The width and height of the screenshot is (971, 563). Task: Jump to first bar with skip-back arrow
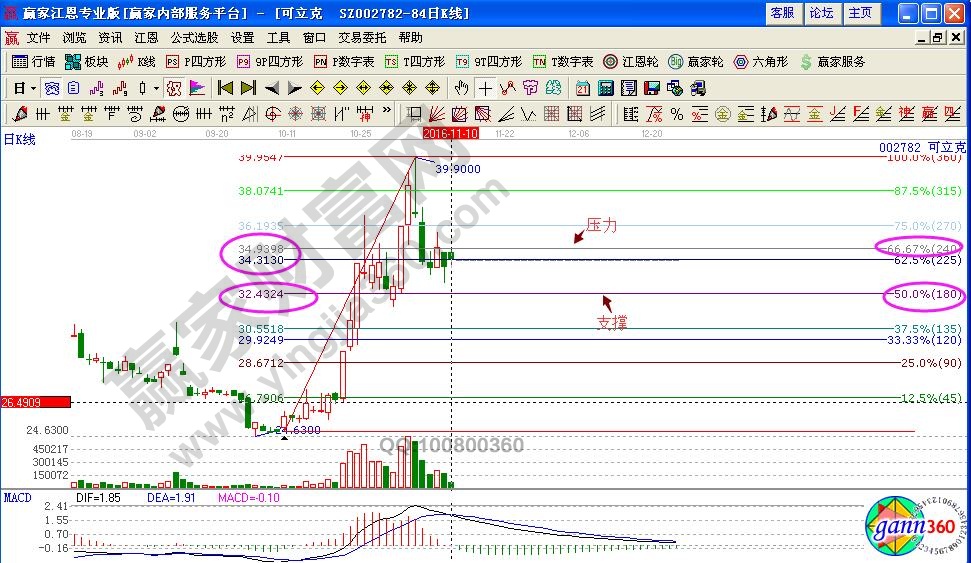pyautogui.click(x=225, y=88)
